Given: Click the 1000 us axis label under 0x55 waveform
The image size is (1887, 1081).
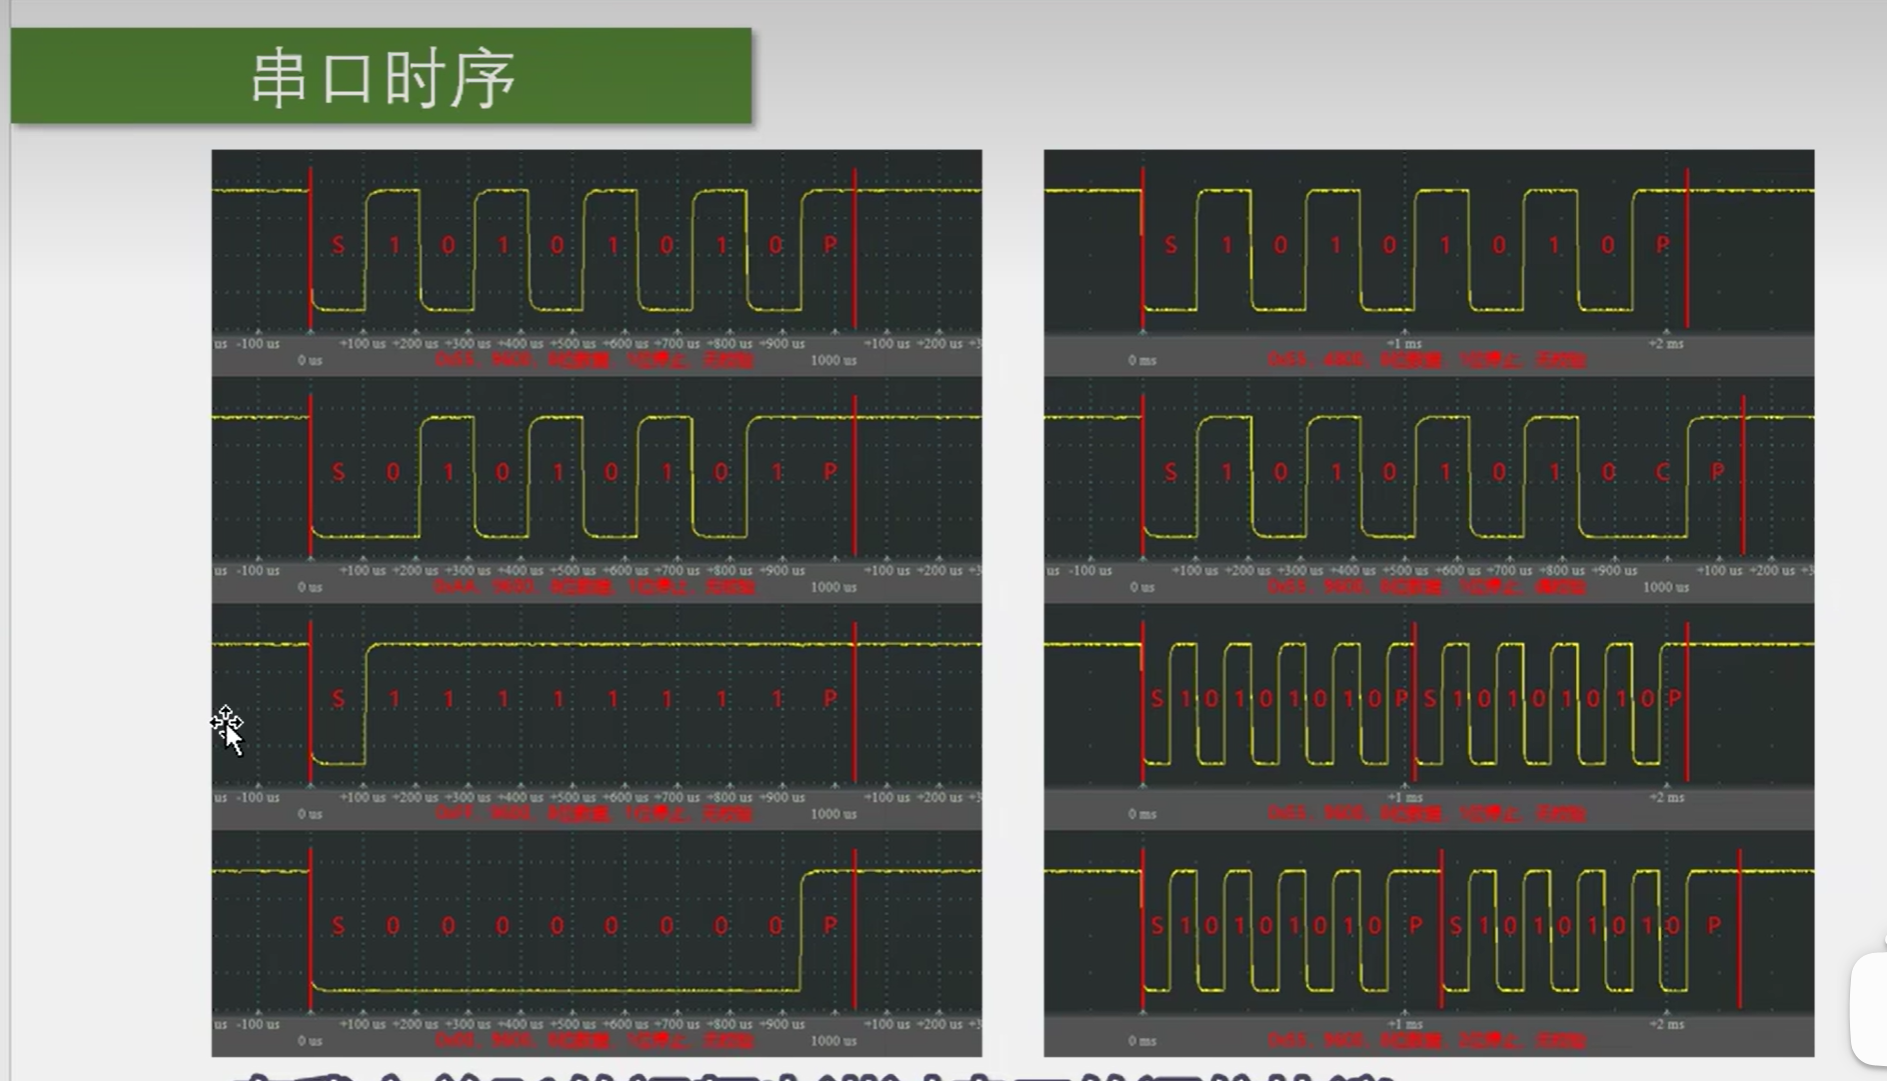Looking at the screenshot, I should pyautogui.click(x=833, y=360).
